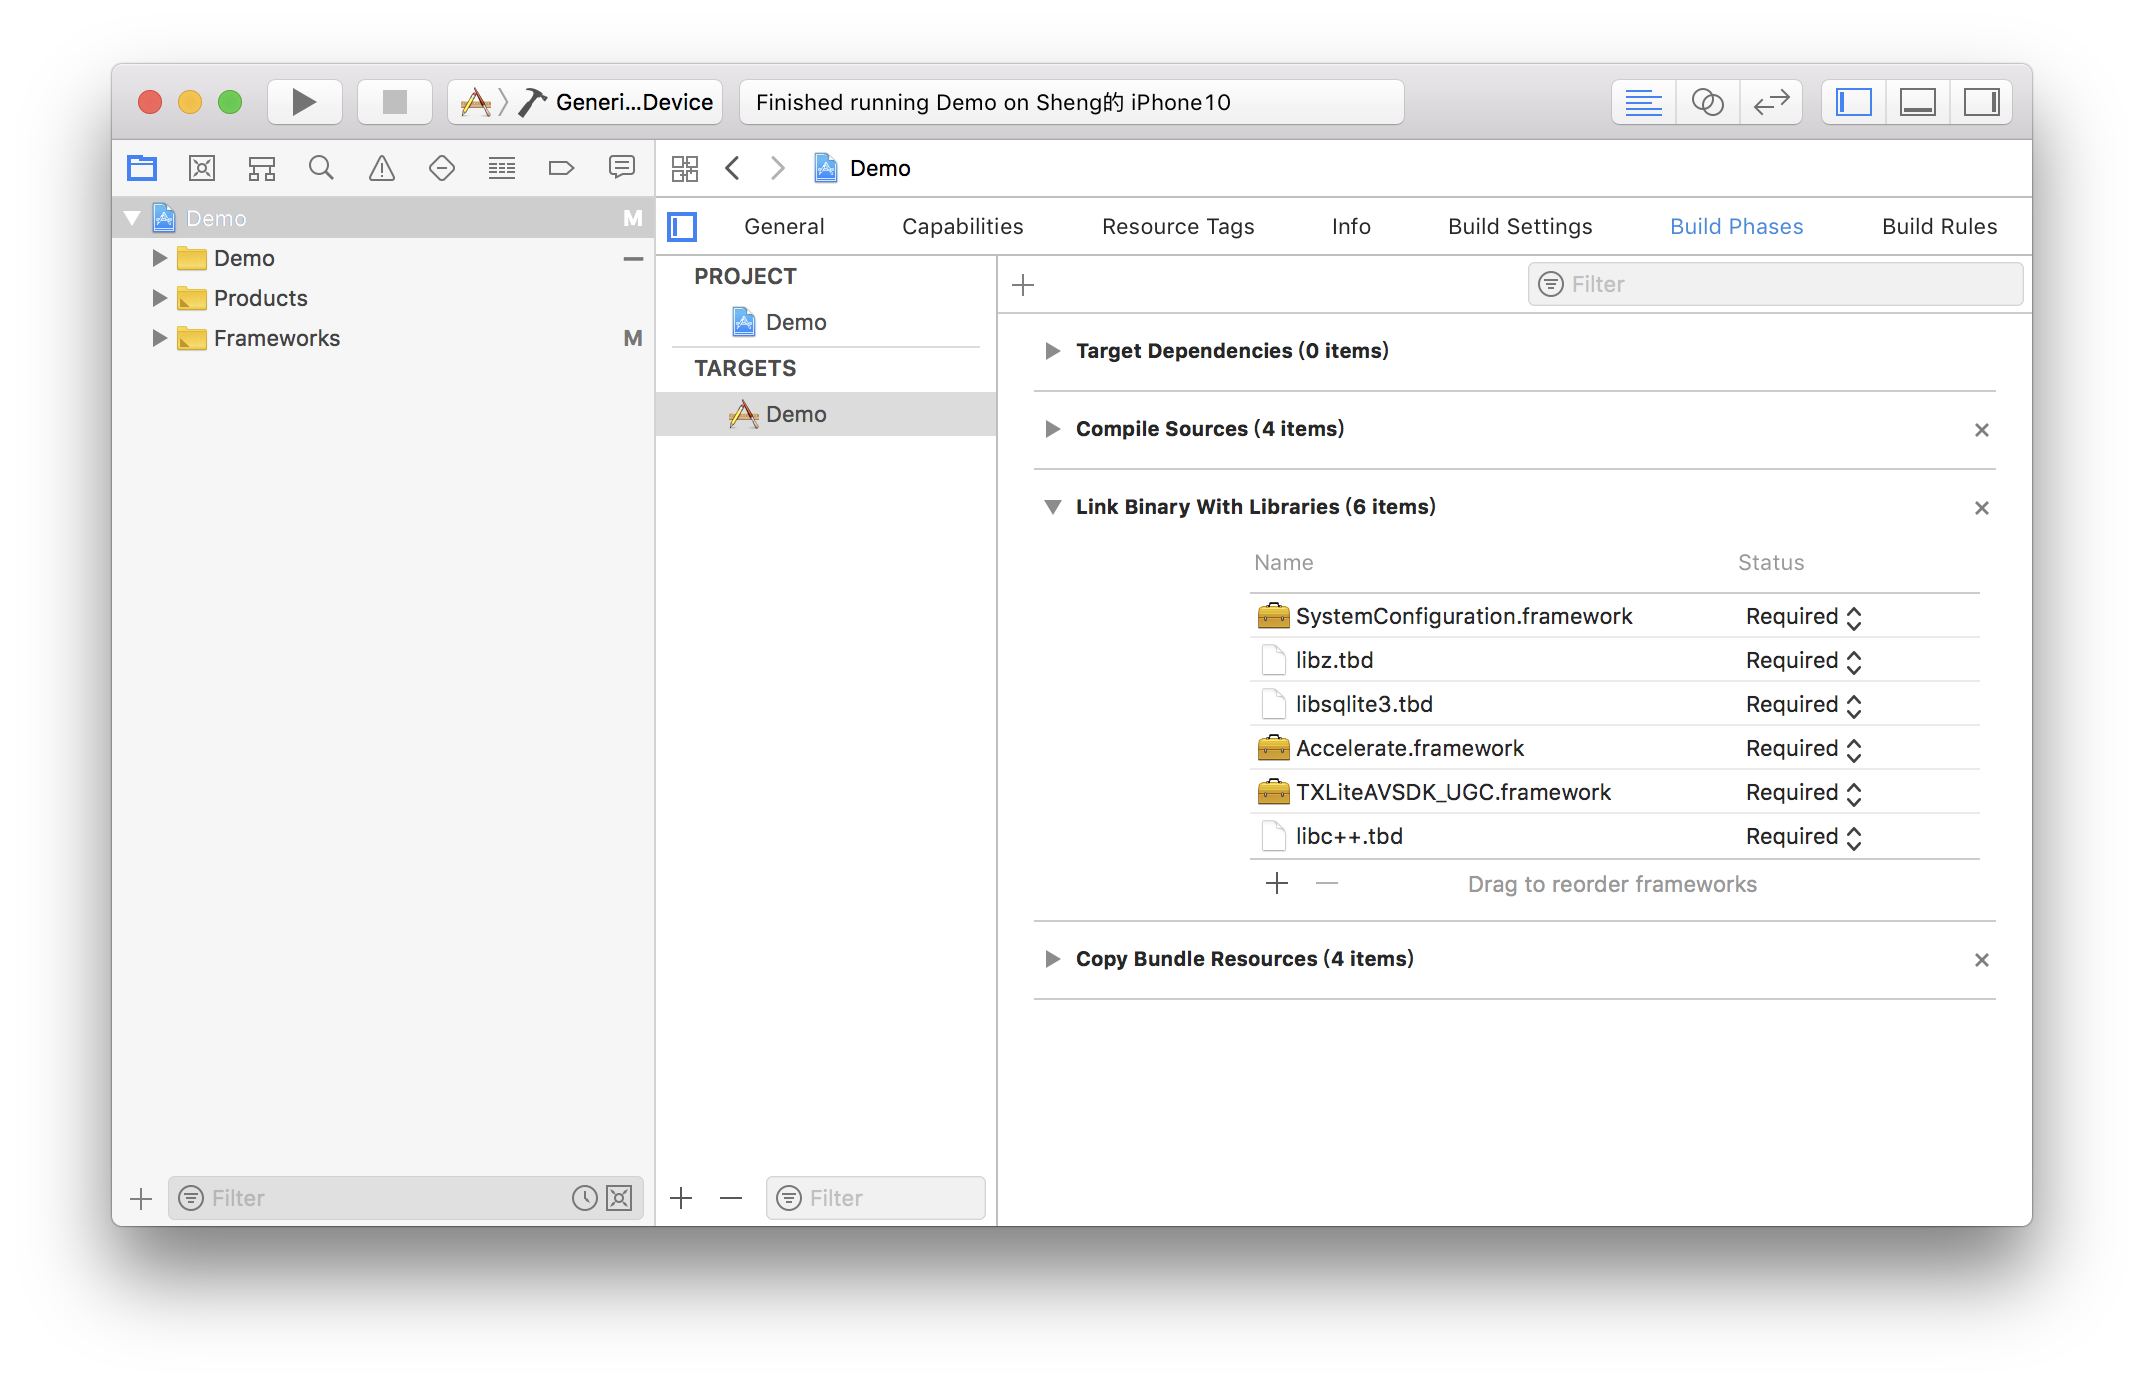Click the report navigator icon
The image size is (2144, 1386).
click(x=622, y=169)
